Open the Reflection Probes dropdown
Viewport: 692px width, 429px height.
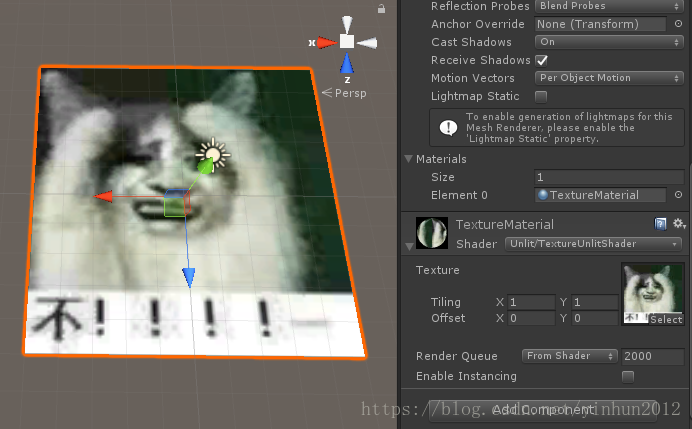tap(609, 6)
